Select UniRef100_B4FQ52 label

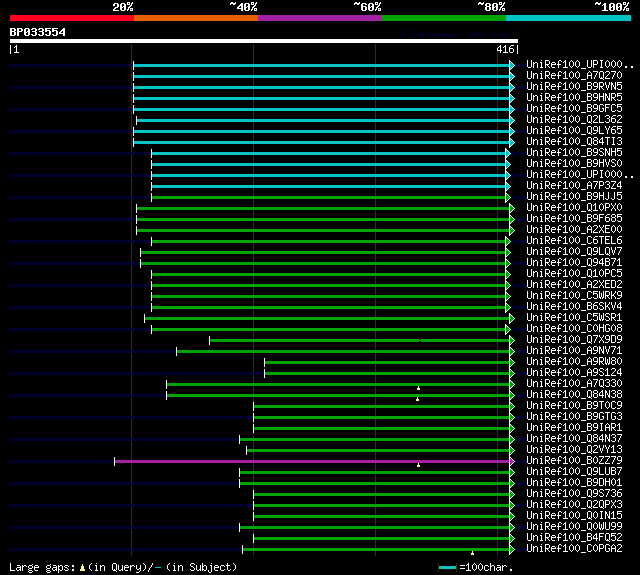click(574, 538)
